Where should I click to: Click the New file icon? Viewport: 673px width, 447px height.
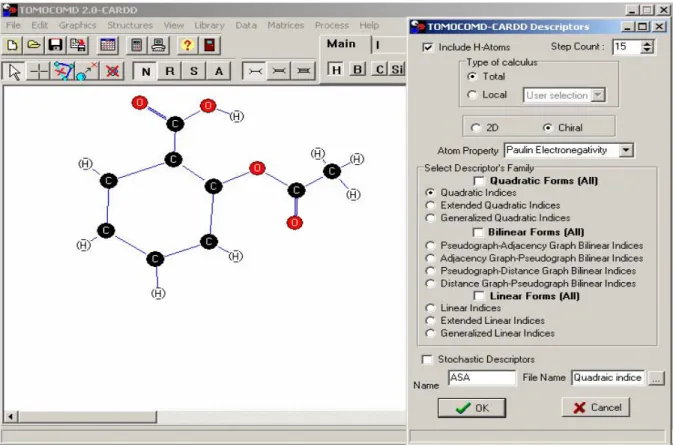(x=12, y=45)
